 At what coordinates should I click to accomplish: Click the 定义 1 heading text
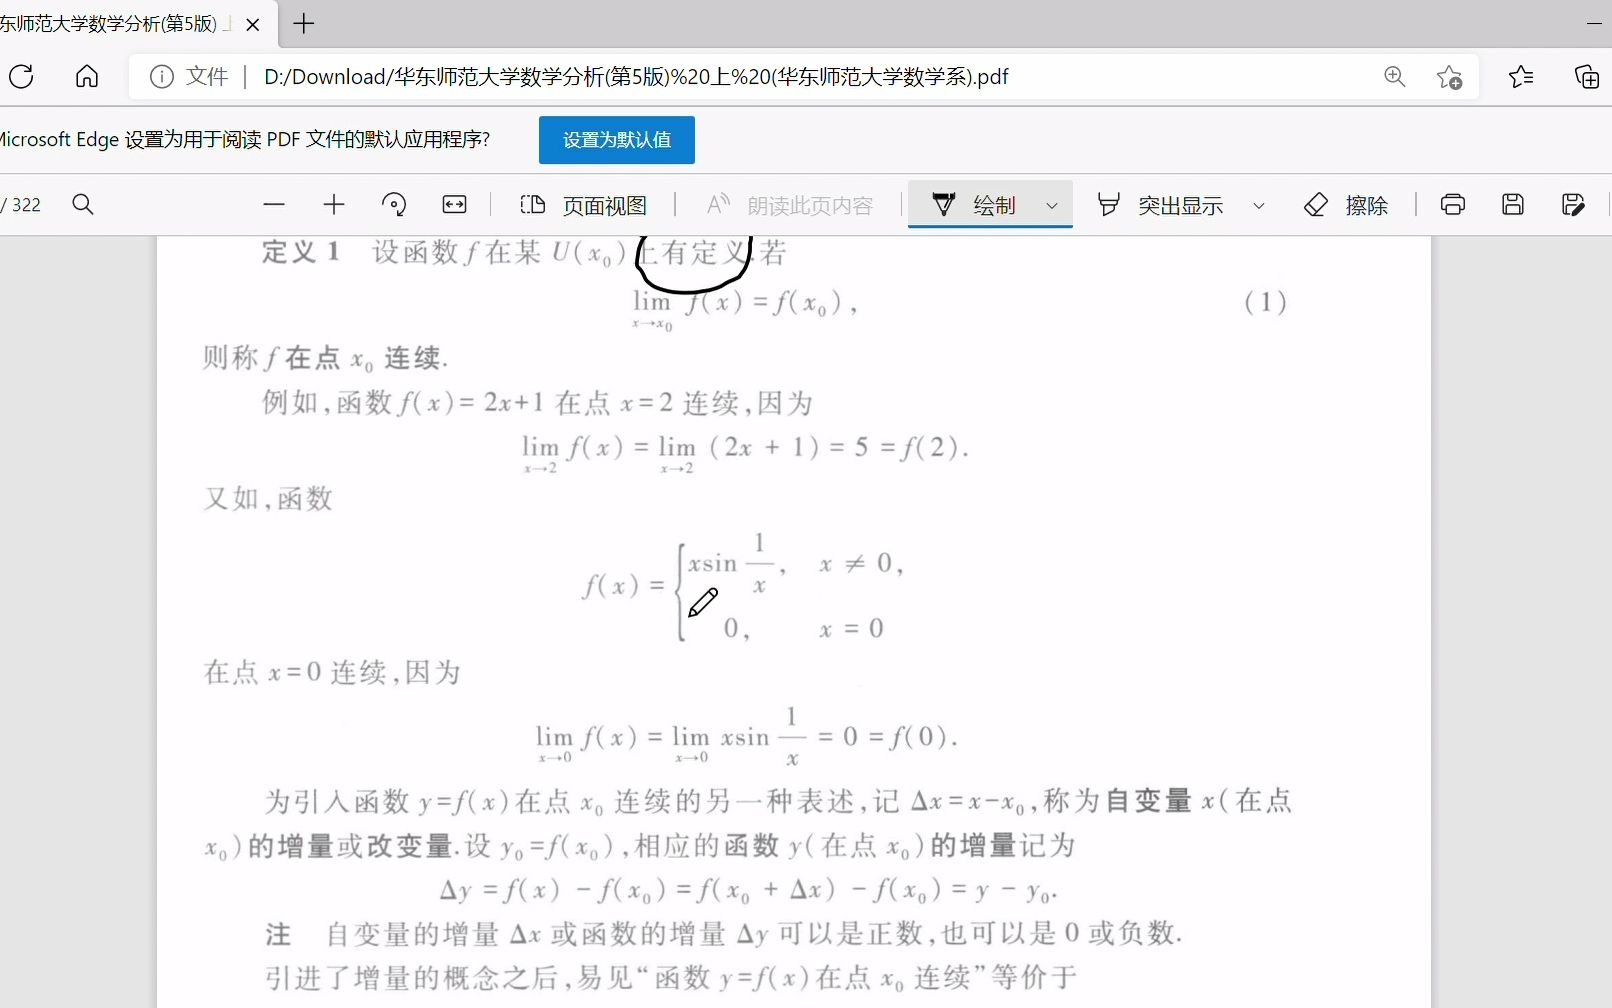tap(301, 253)
